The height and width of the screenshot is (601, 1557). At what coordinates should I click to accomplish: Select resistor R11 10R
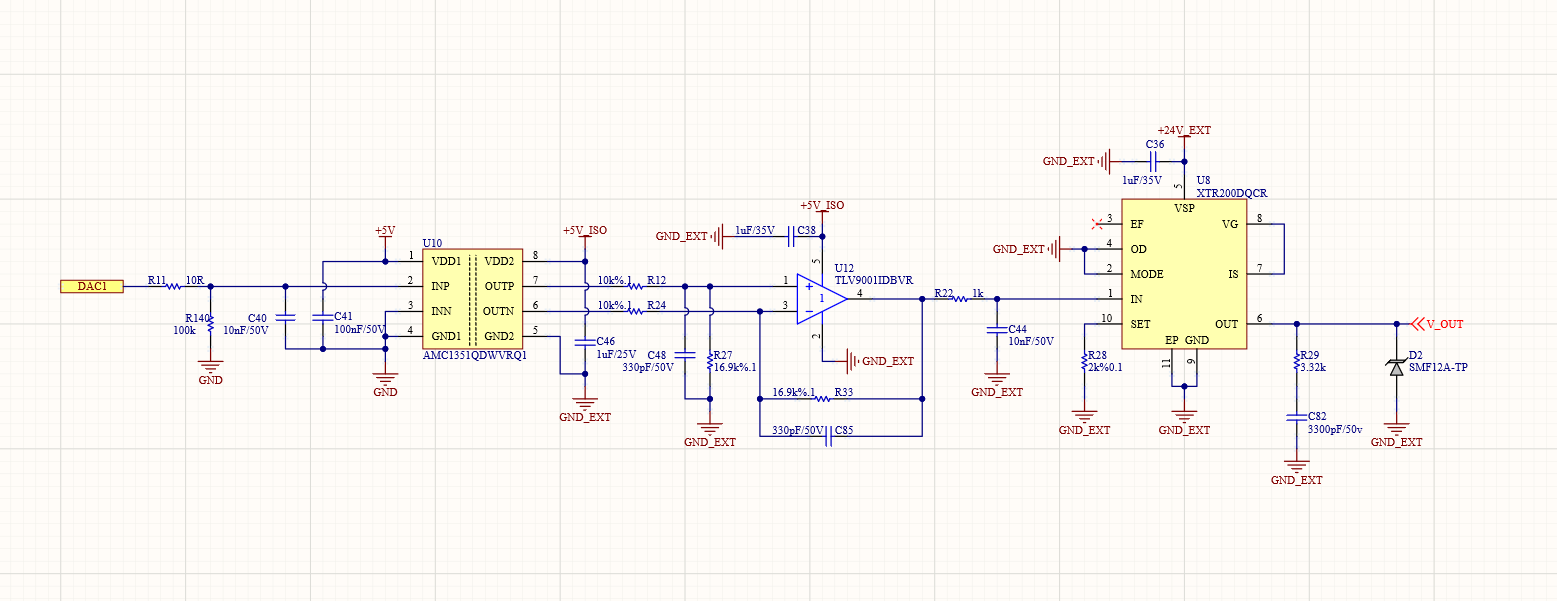(x=174, y=286)
